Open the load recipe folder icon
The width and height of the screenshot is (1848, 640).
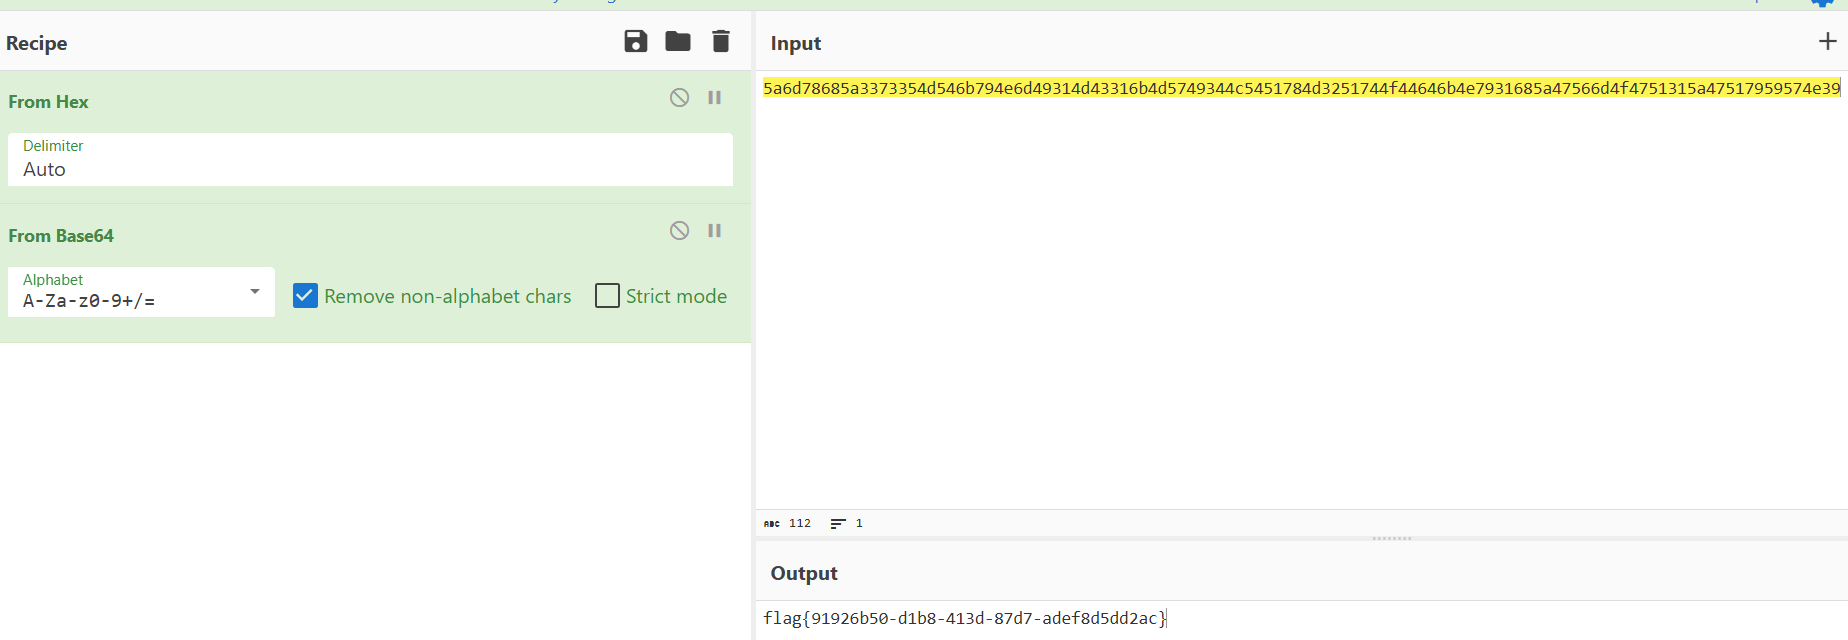(x=678, y=41)
